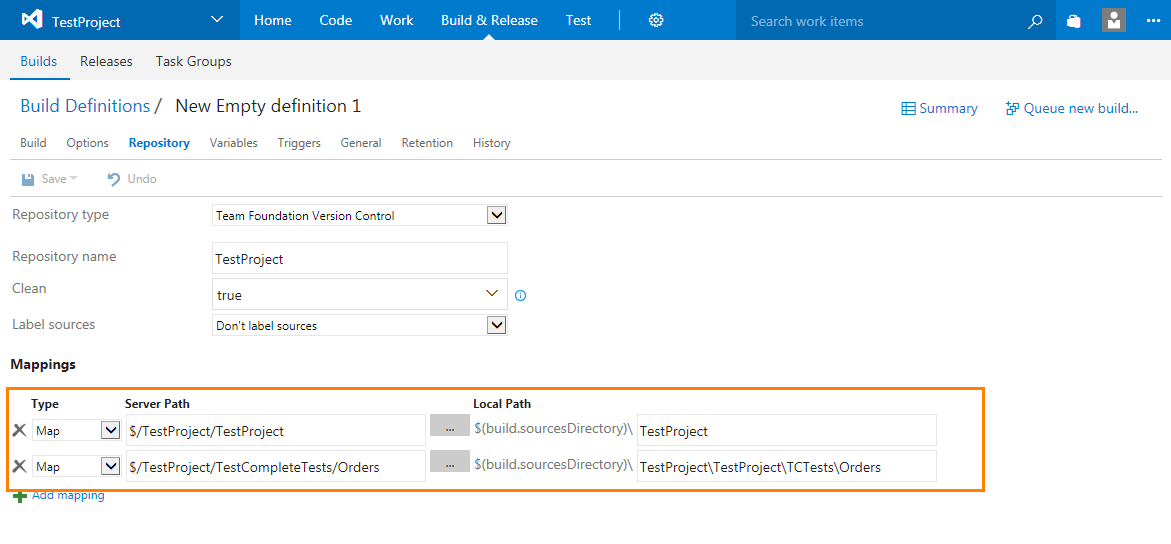Open the Repository type dropdown

496,215
